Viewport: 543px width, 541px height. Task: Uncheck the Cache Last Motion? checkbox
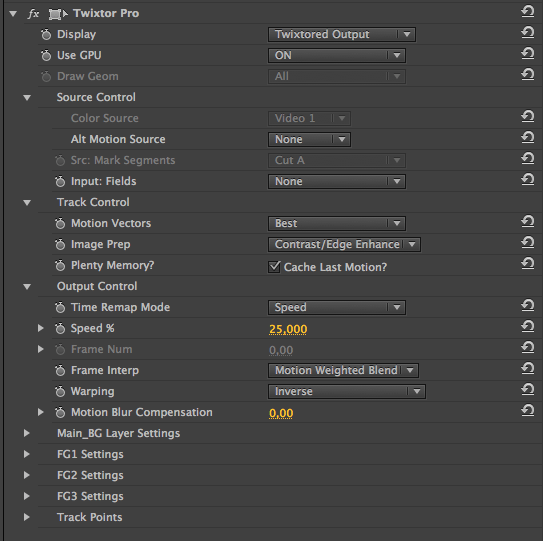(x=274, y=267)
